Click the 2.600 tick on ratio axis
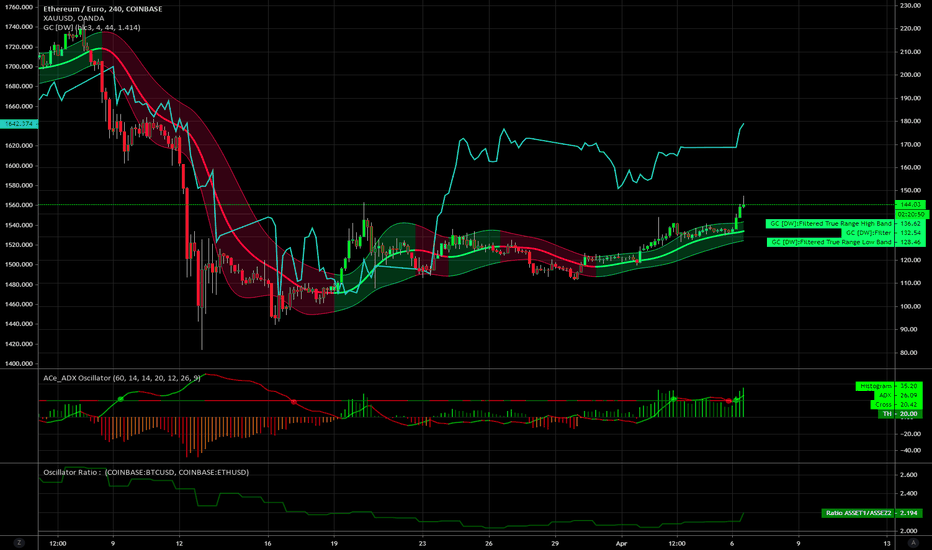The height and width of the screenshot is (550, 932). click(908, 475)
